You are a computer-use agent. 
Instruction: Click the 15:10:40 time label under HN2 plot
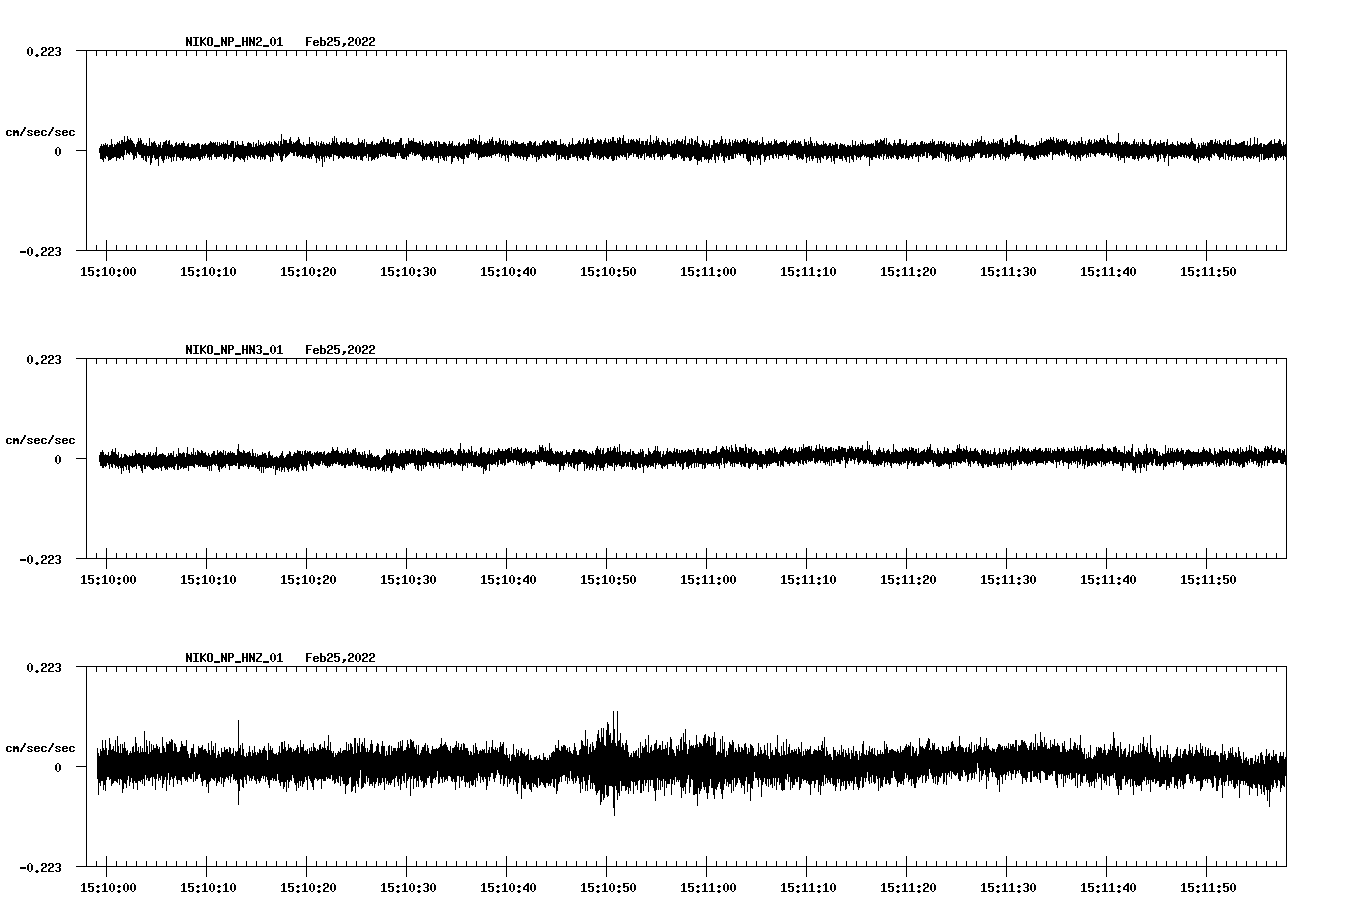(x=508, y=272)
